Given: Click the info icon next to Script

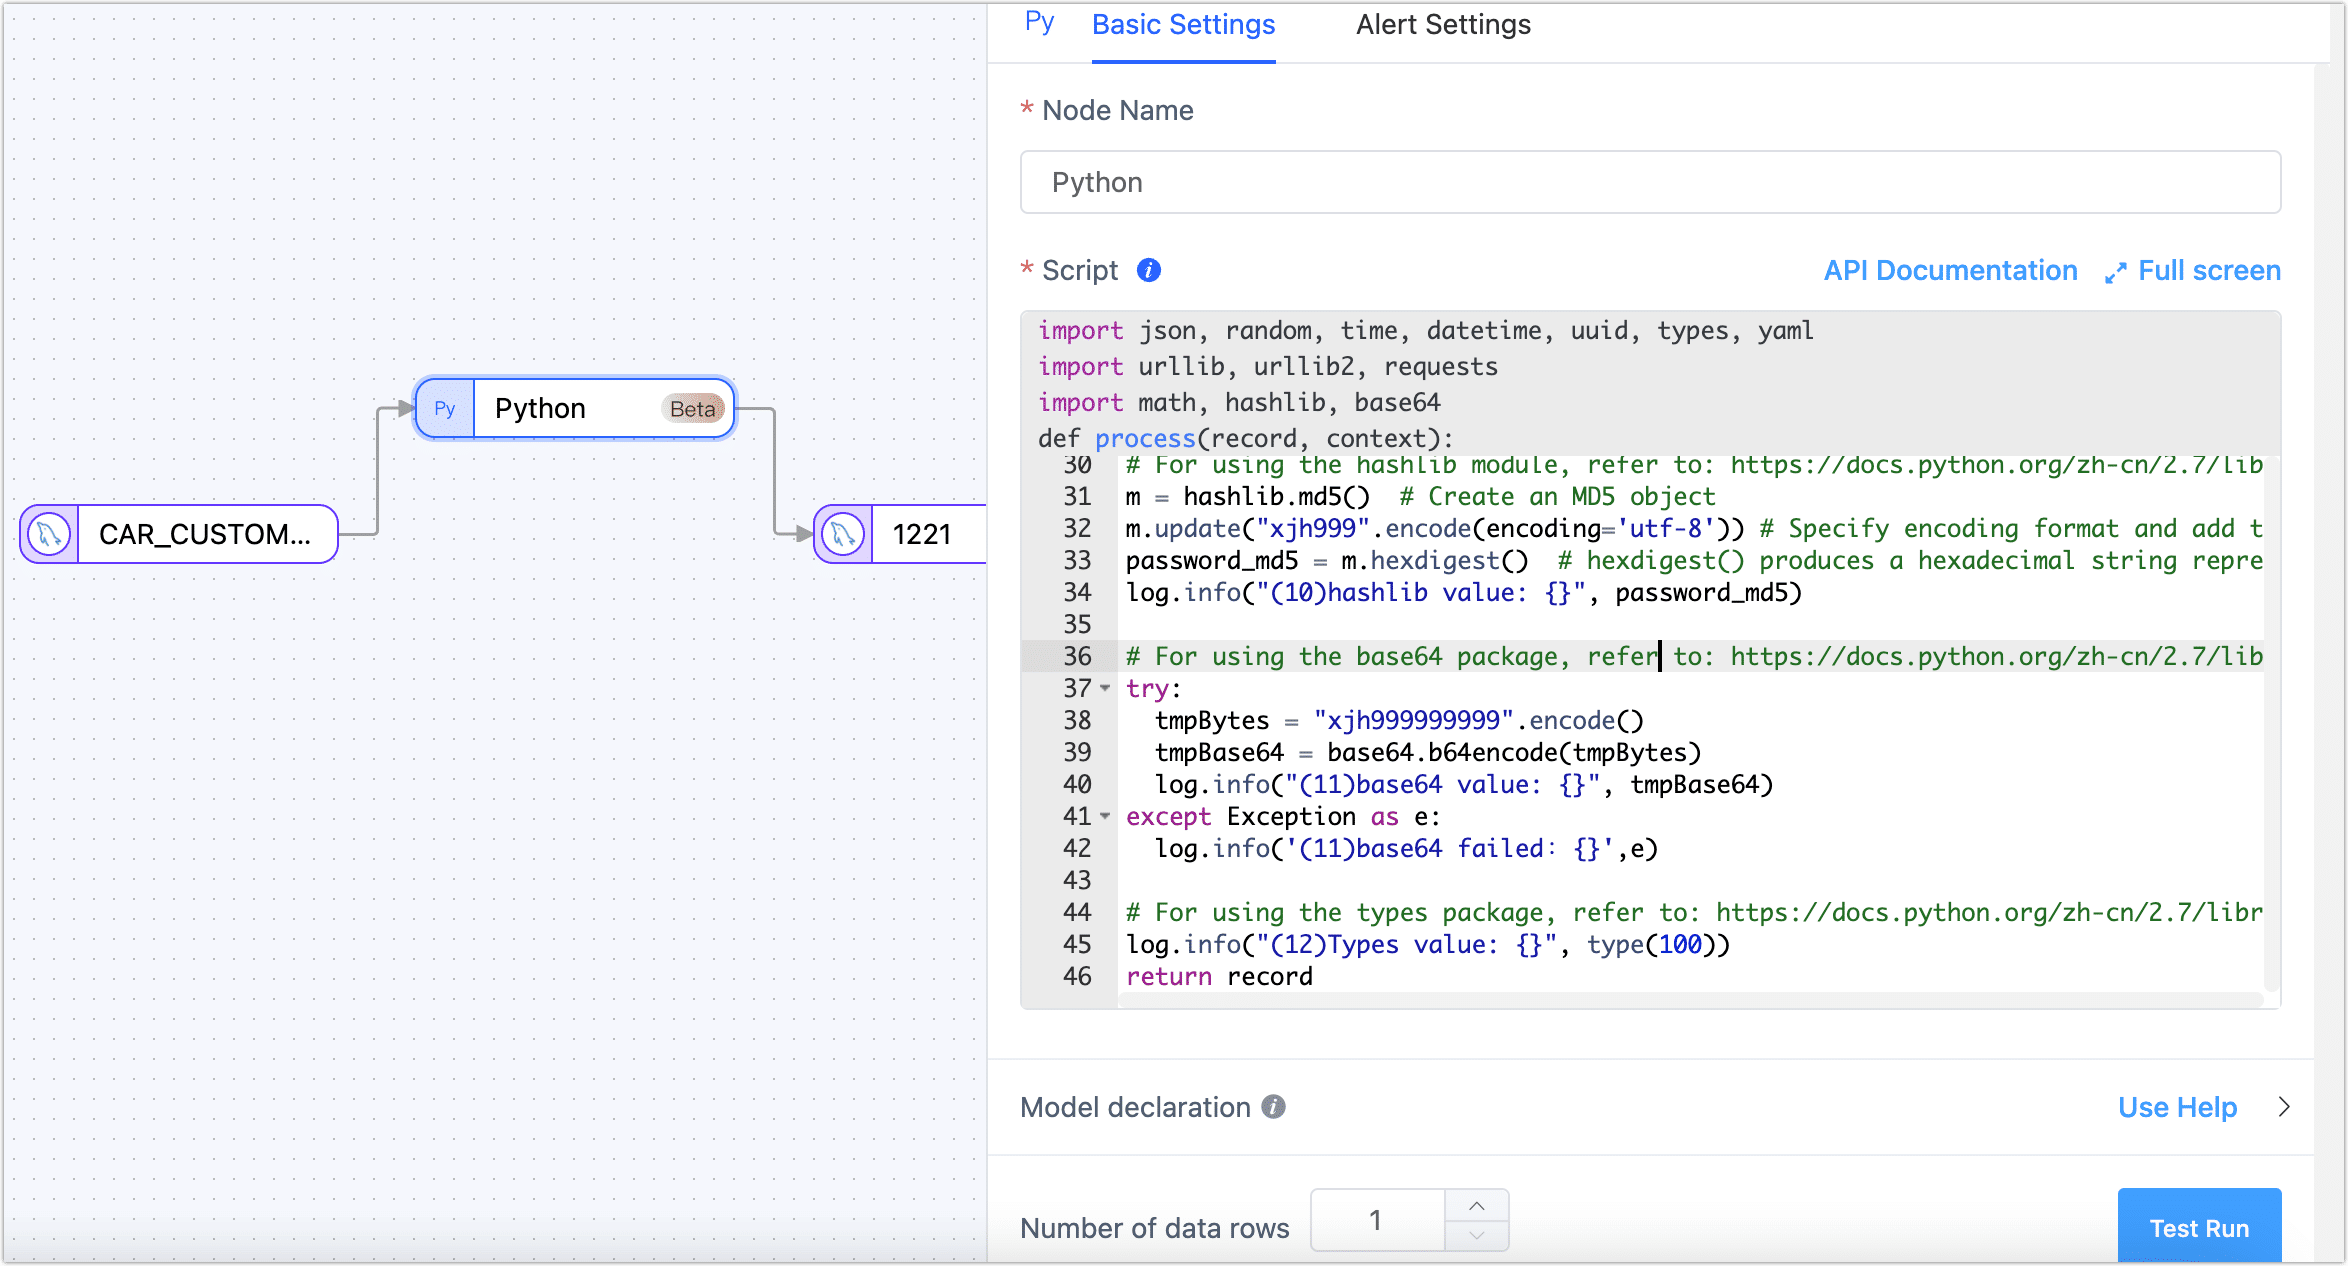Looking at the screenshot, I should point(1147,270).
